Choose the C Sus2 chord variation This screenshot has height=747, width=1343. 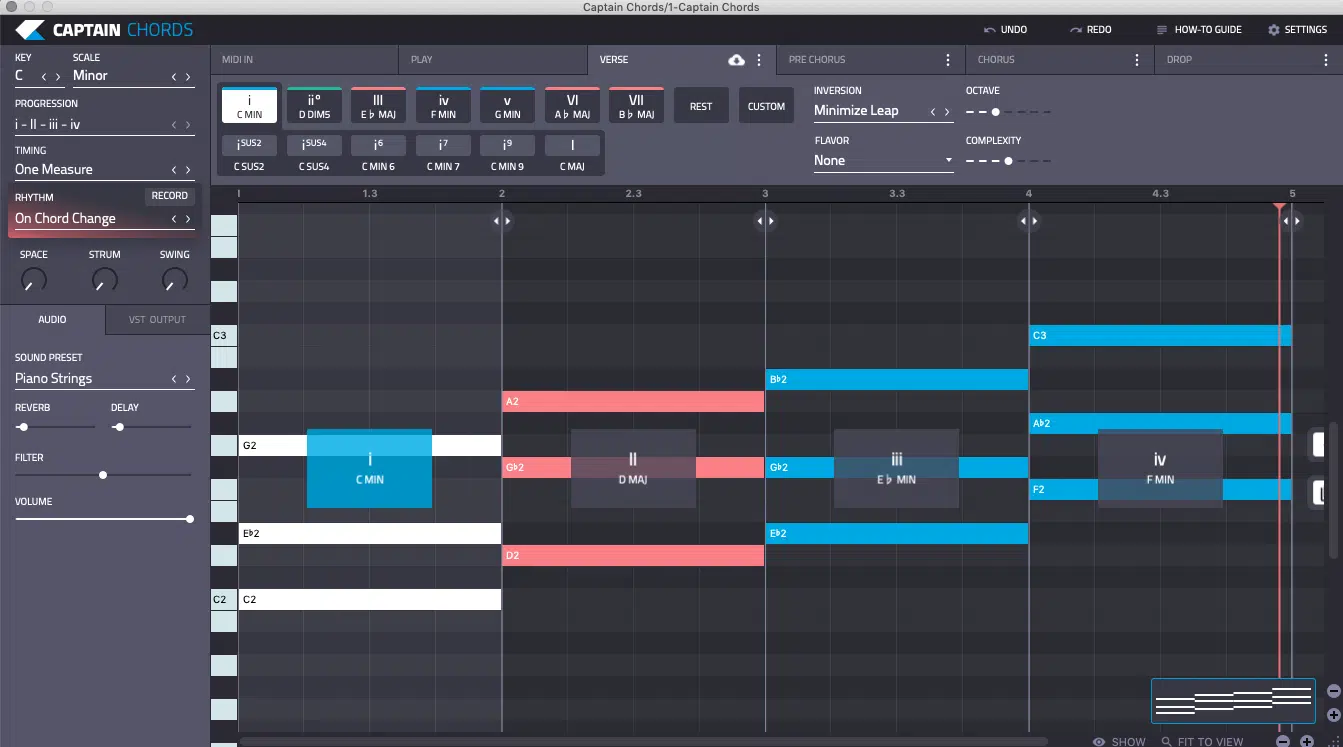(x=249, y=154)
